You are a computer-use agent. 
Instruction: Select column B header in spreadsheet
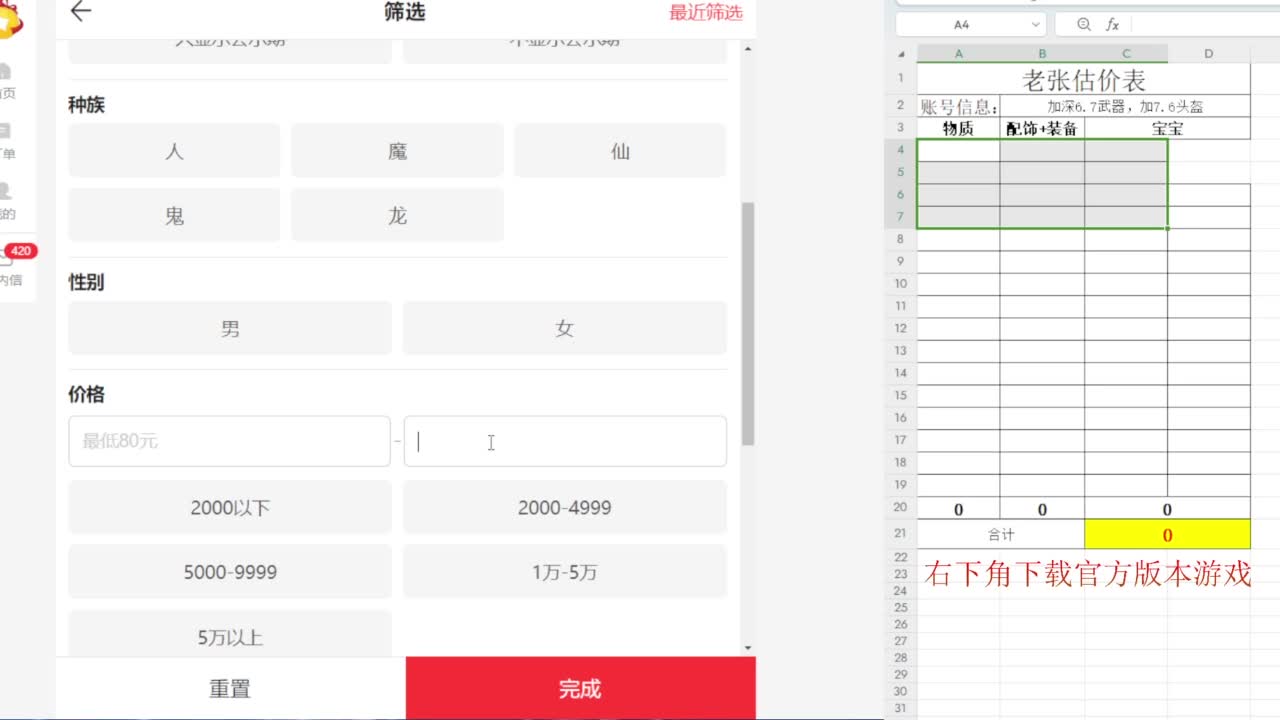[1042, 54]
